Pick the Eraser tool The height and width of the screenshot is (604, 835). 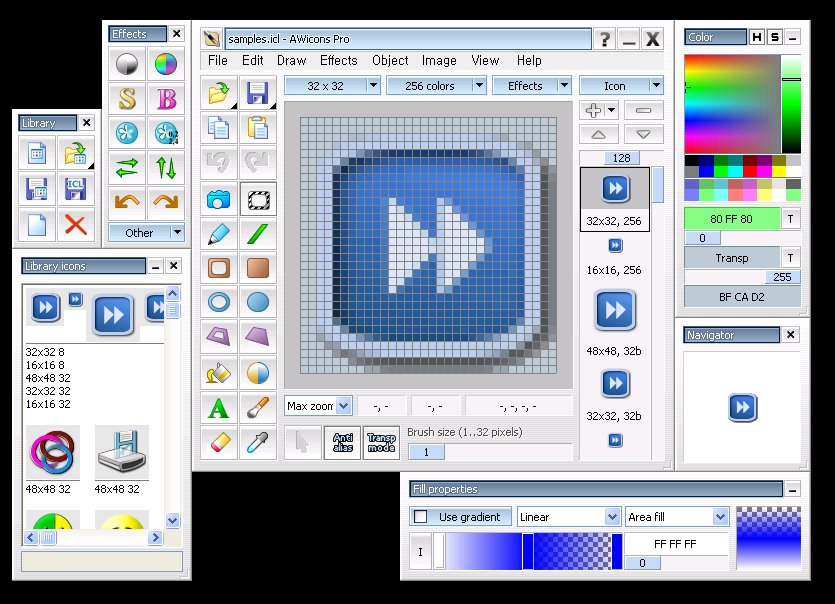(x=218, y=442)
